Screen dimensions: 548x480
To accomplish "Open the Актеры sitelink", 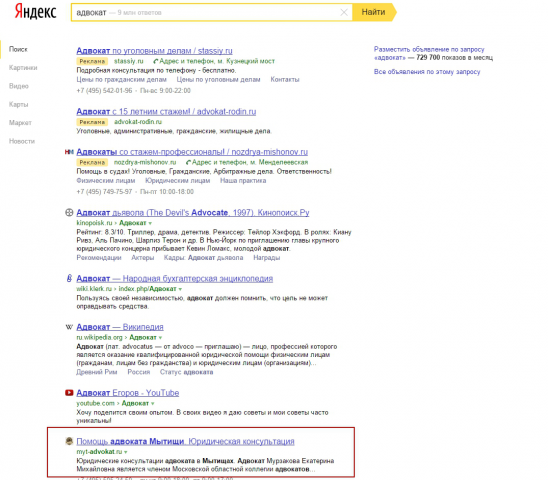I will [x=143, y=258].
